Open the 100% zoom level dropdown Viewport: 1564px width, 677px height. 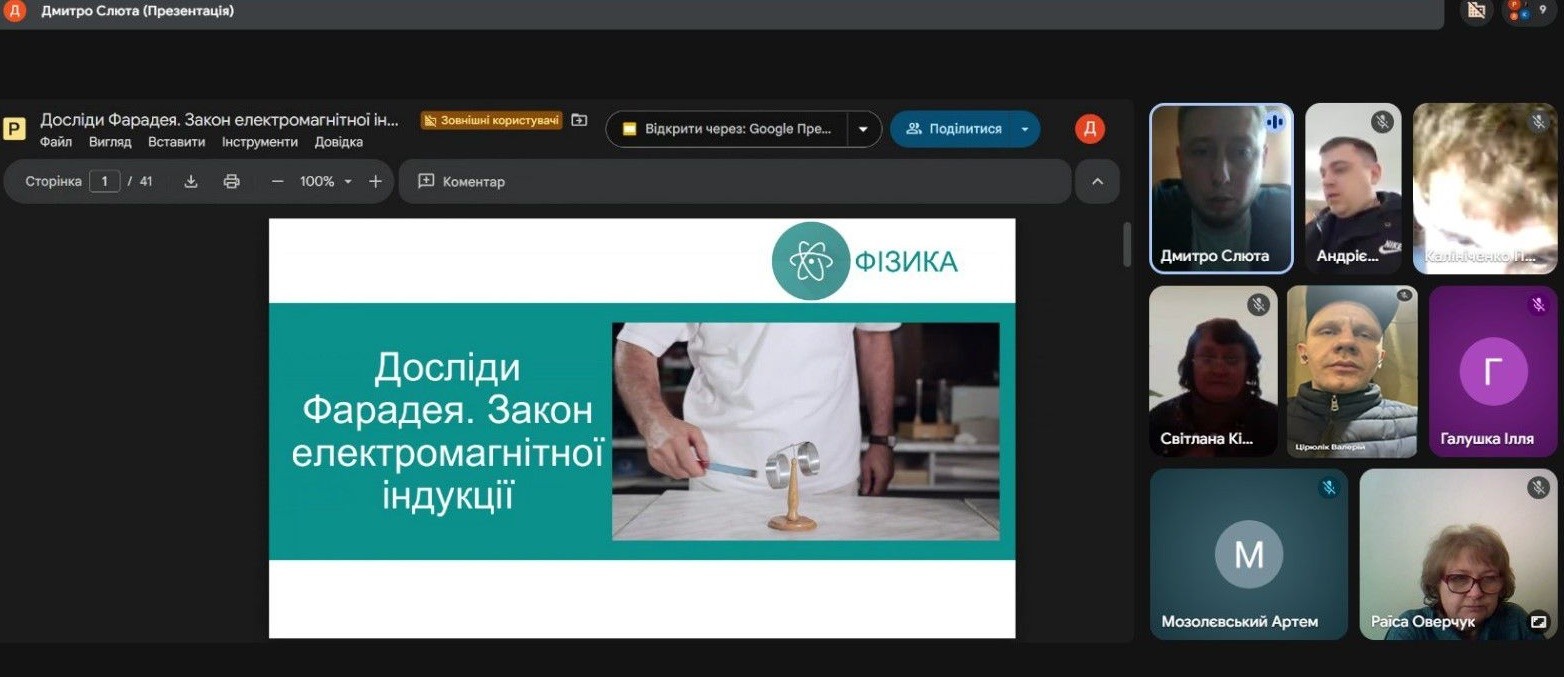tap(326, 181)
